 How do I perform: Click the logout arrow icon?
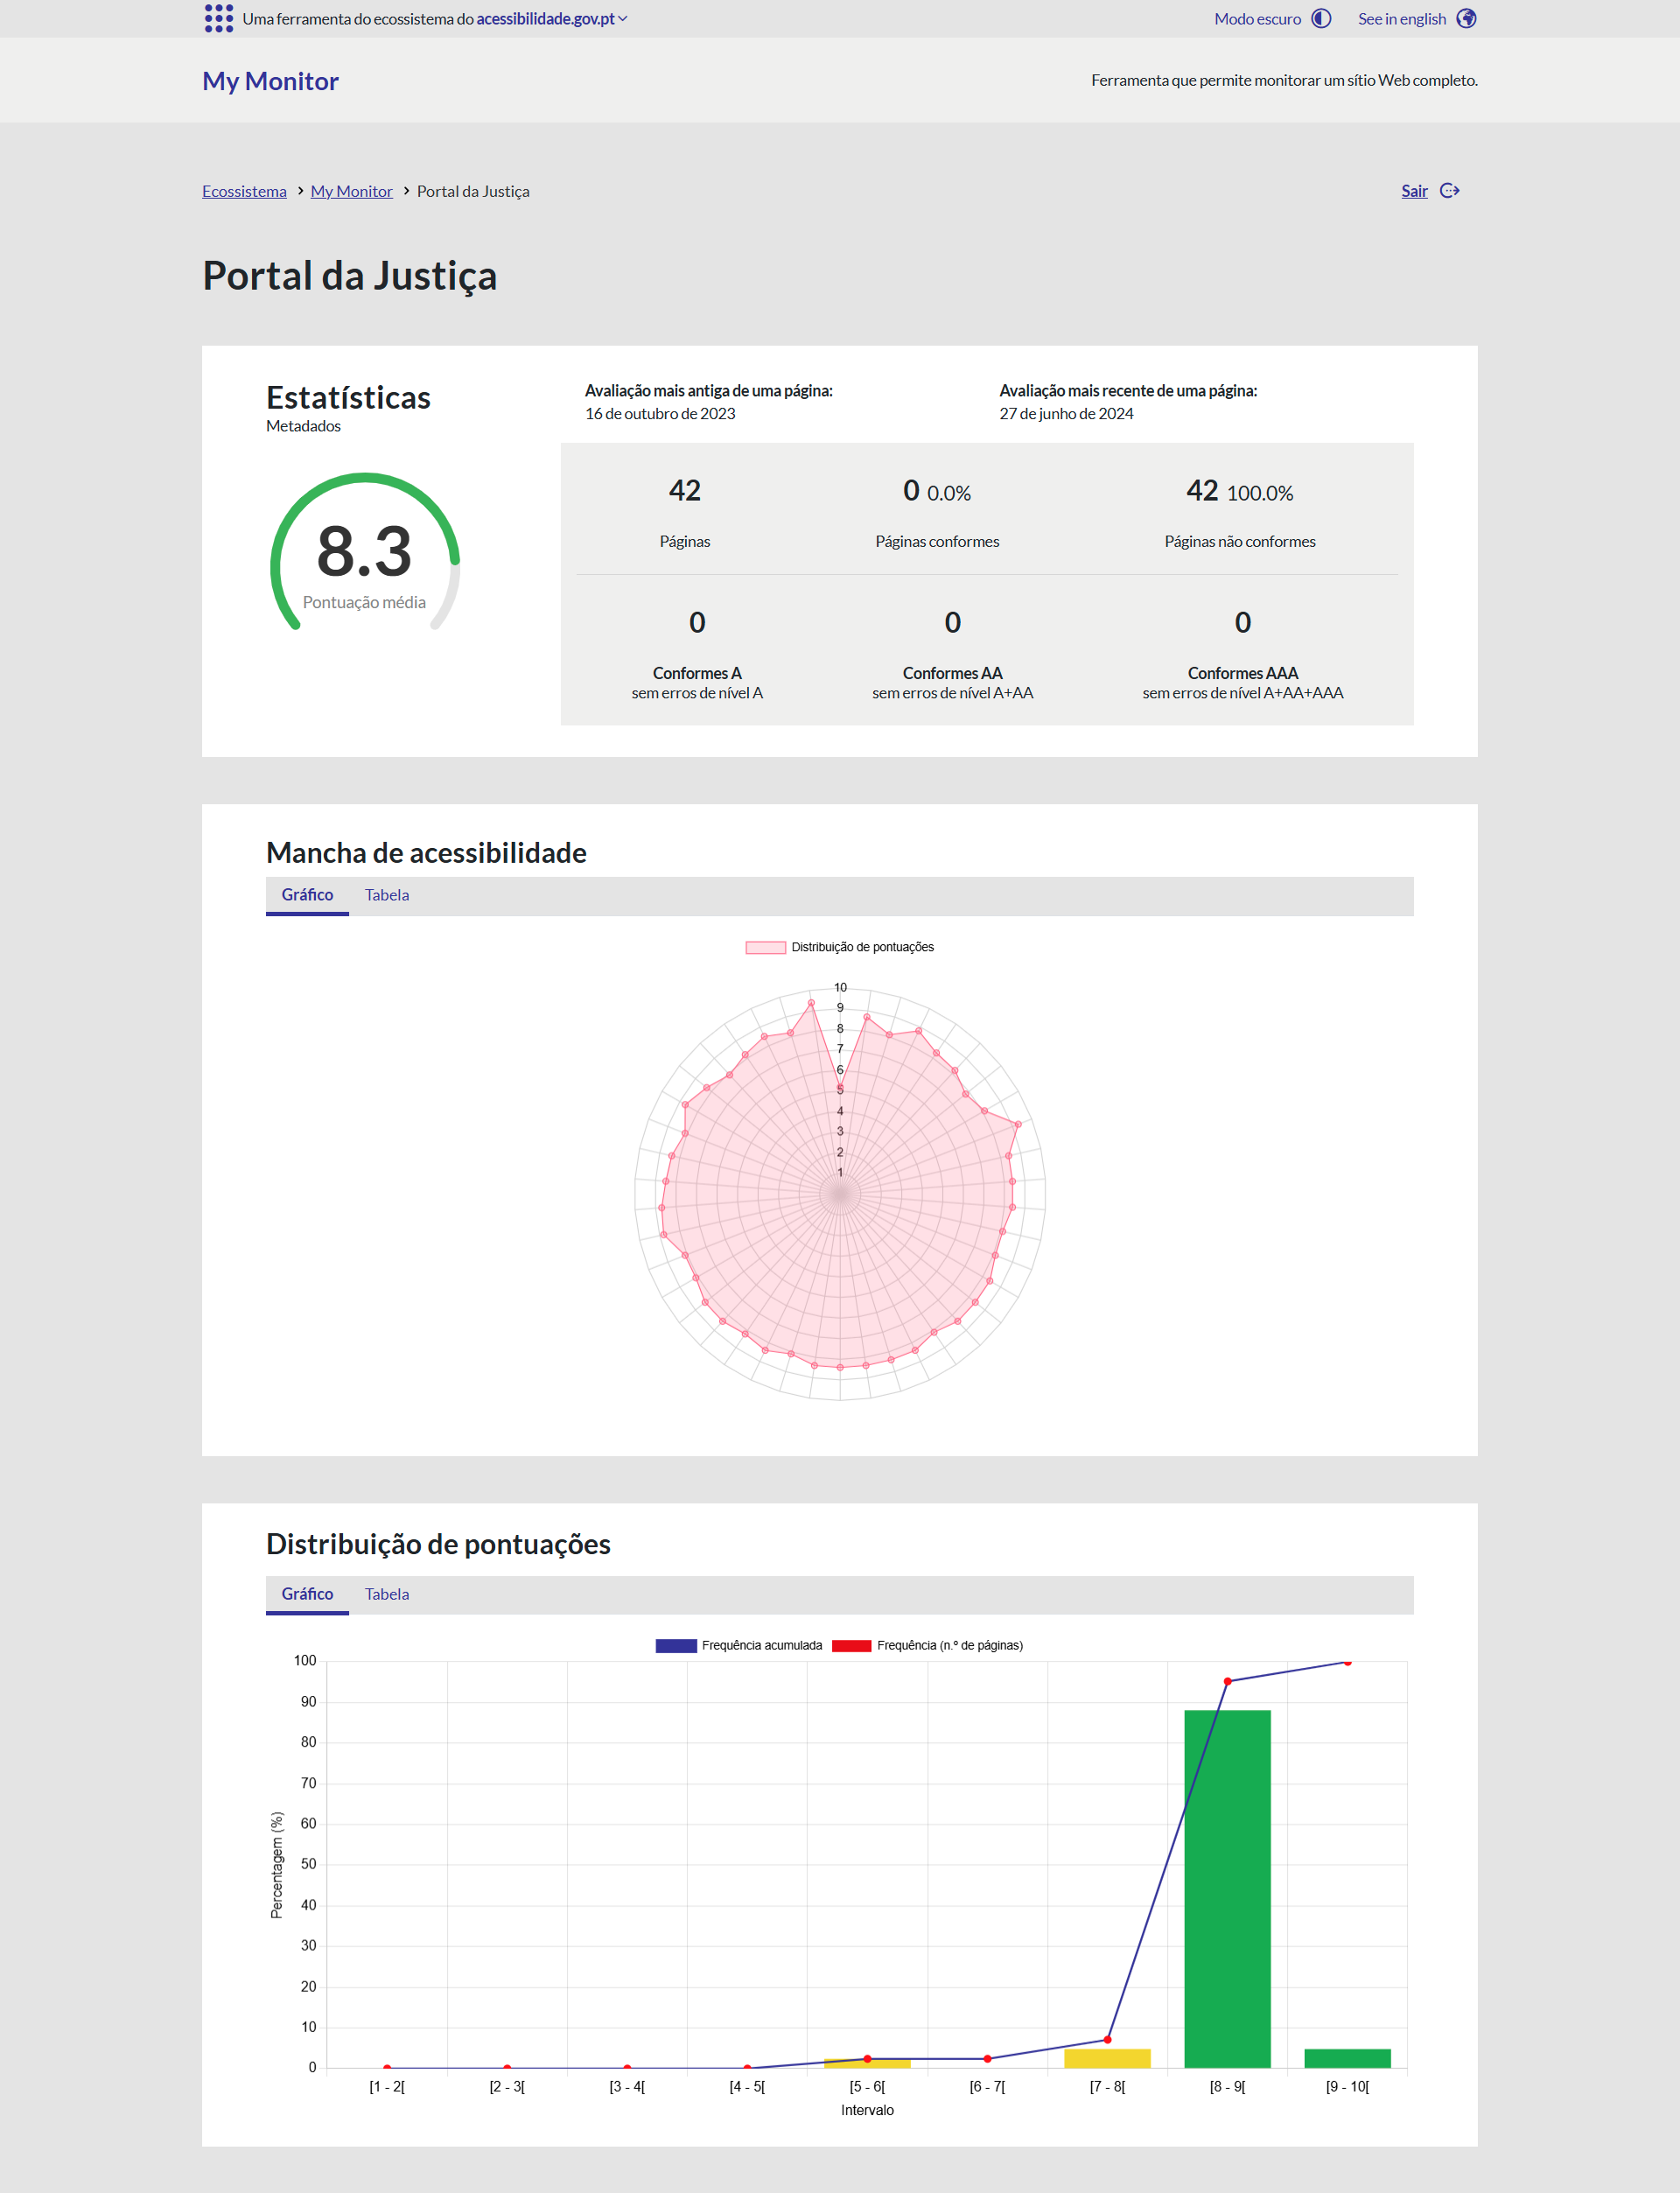pyautogui.click(x=1449, y=190)
